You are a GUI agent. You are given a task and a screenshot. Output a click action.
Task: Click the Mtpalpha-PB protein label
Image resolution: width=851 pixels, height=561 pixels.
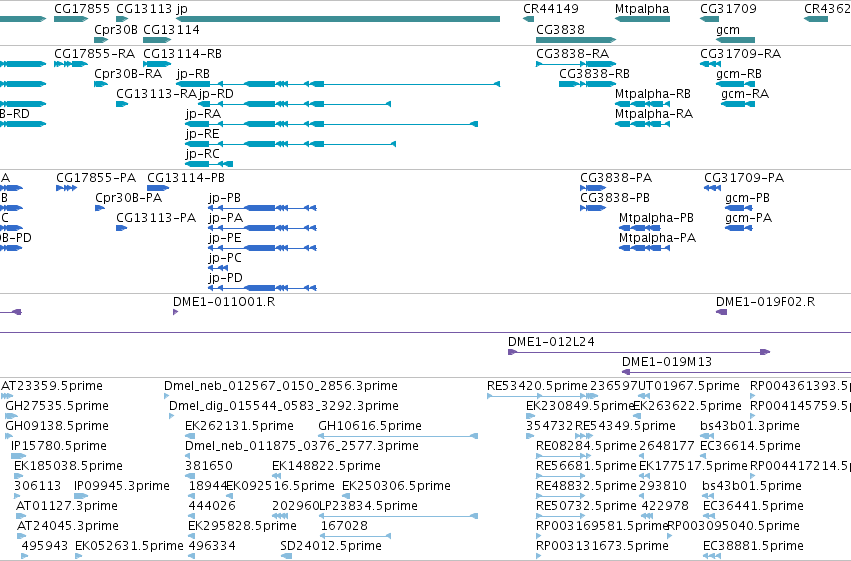656,218
